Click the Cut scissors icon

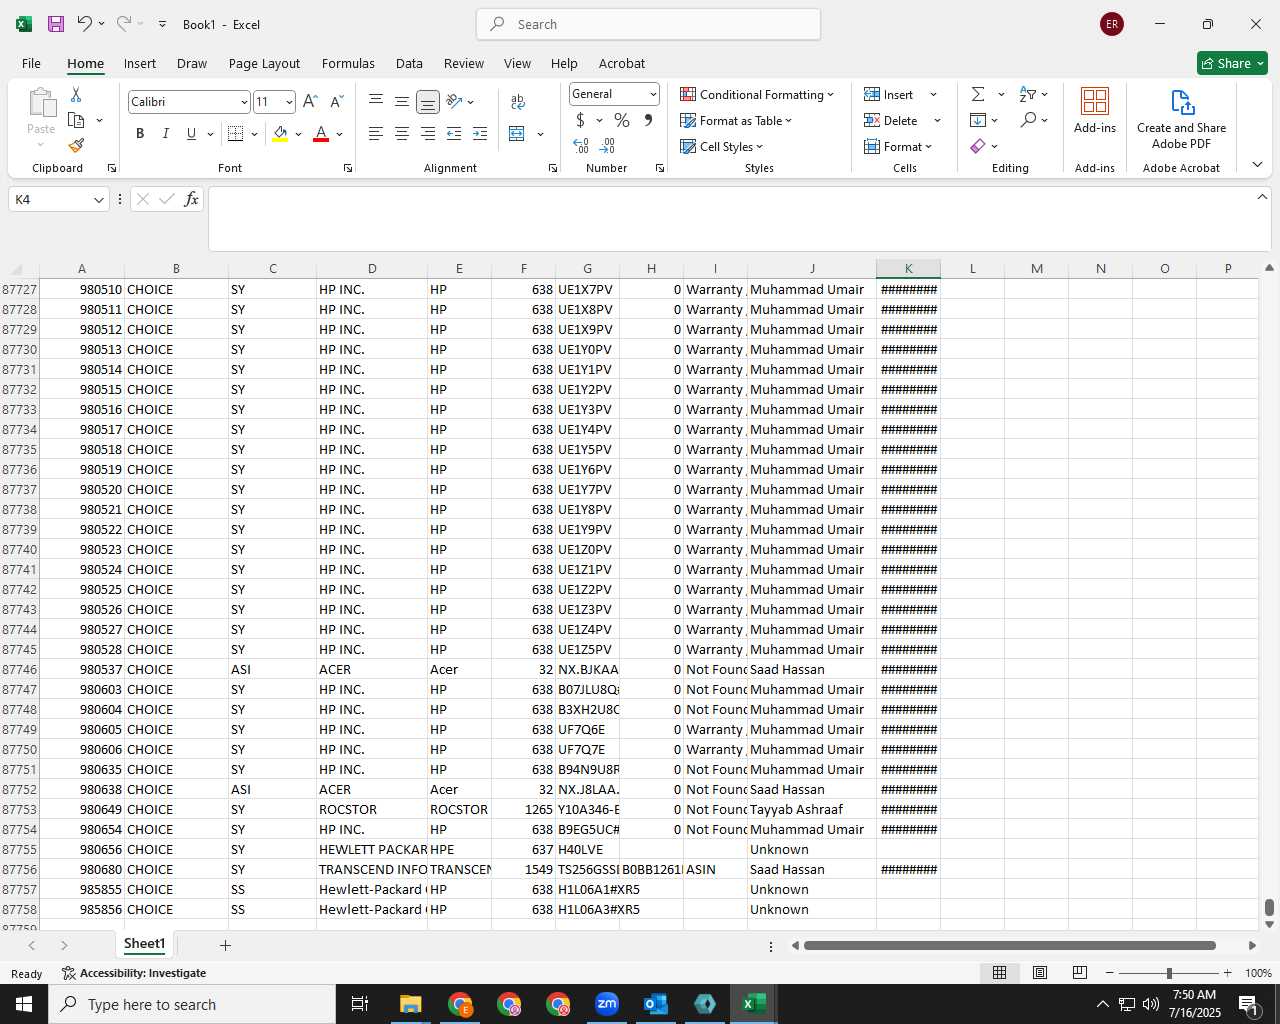pyautogui.click(x=76, y=94)
